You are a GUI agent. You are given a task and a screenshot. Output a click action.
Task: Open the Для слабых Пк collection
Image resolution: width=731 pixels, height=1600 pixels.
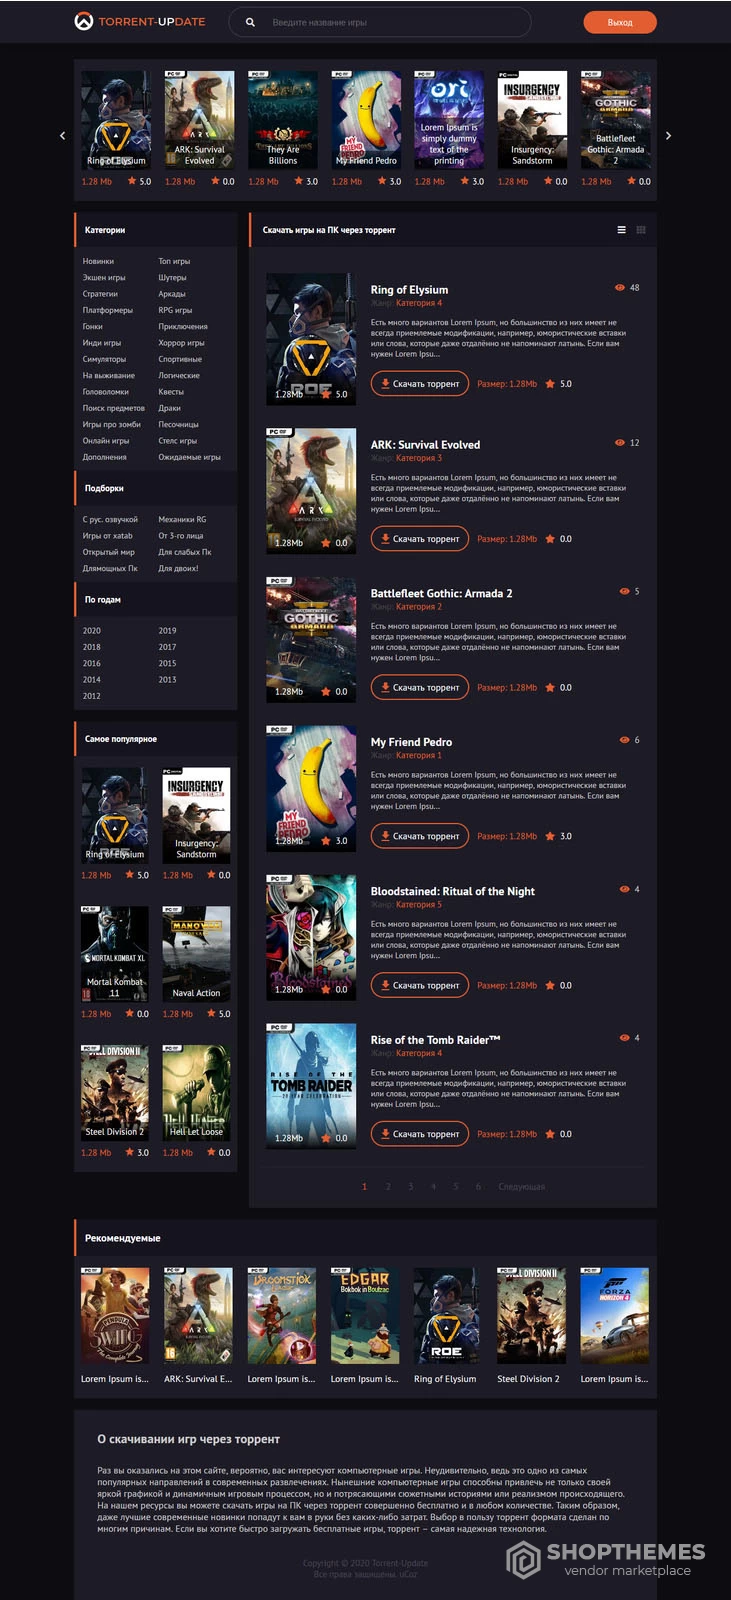tap(185, 552)
